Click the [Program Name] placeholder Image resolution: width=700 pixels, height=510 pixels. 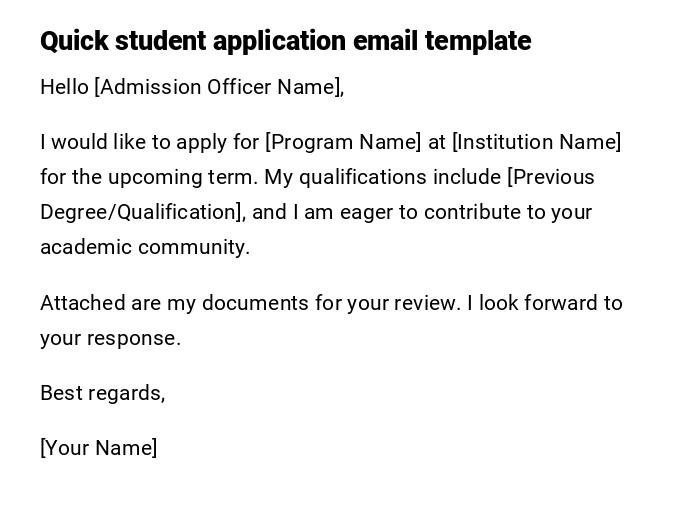coord(343,142)
